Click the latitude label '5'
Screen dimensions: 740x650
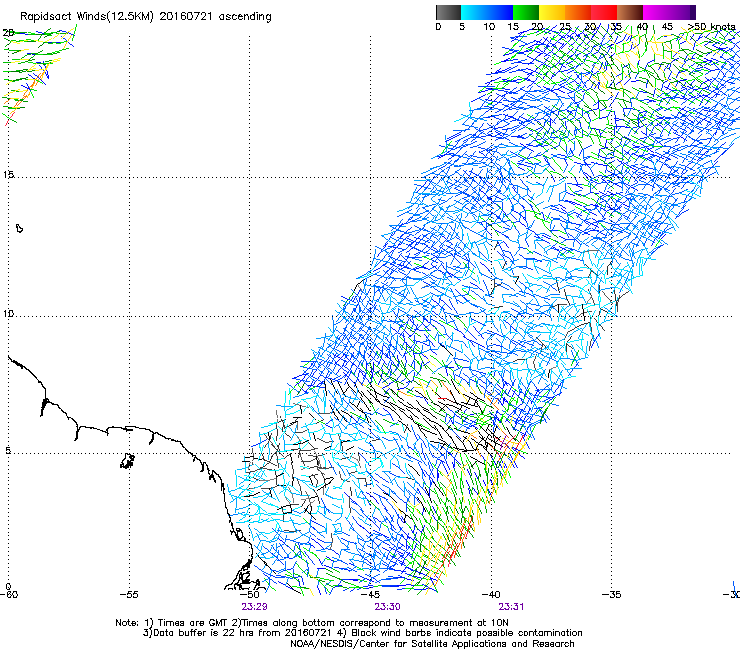coord(8,450)
